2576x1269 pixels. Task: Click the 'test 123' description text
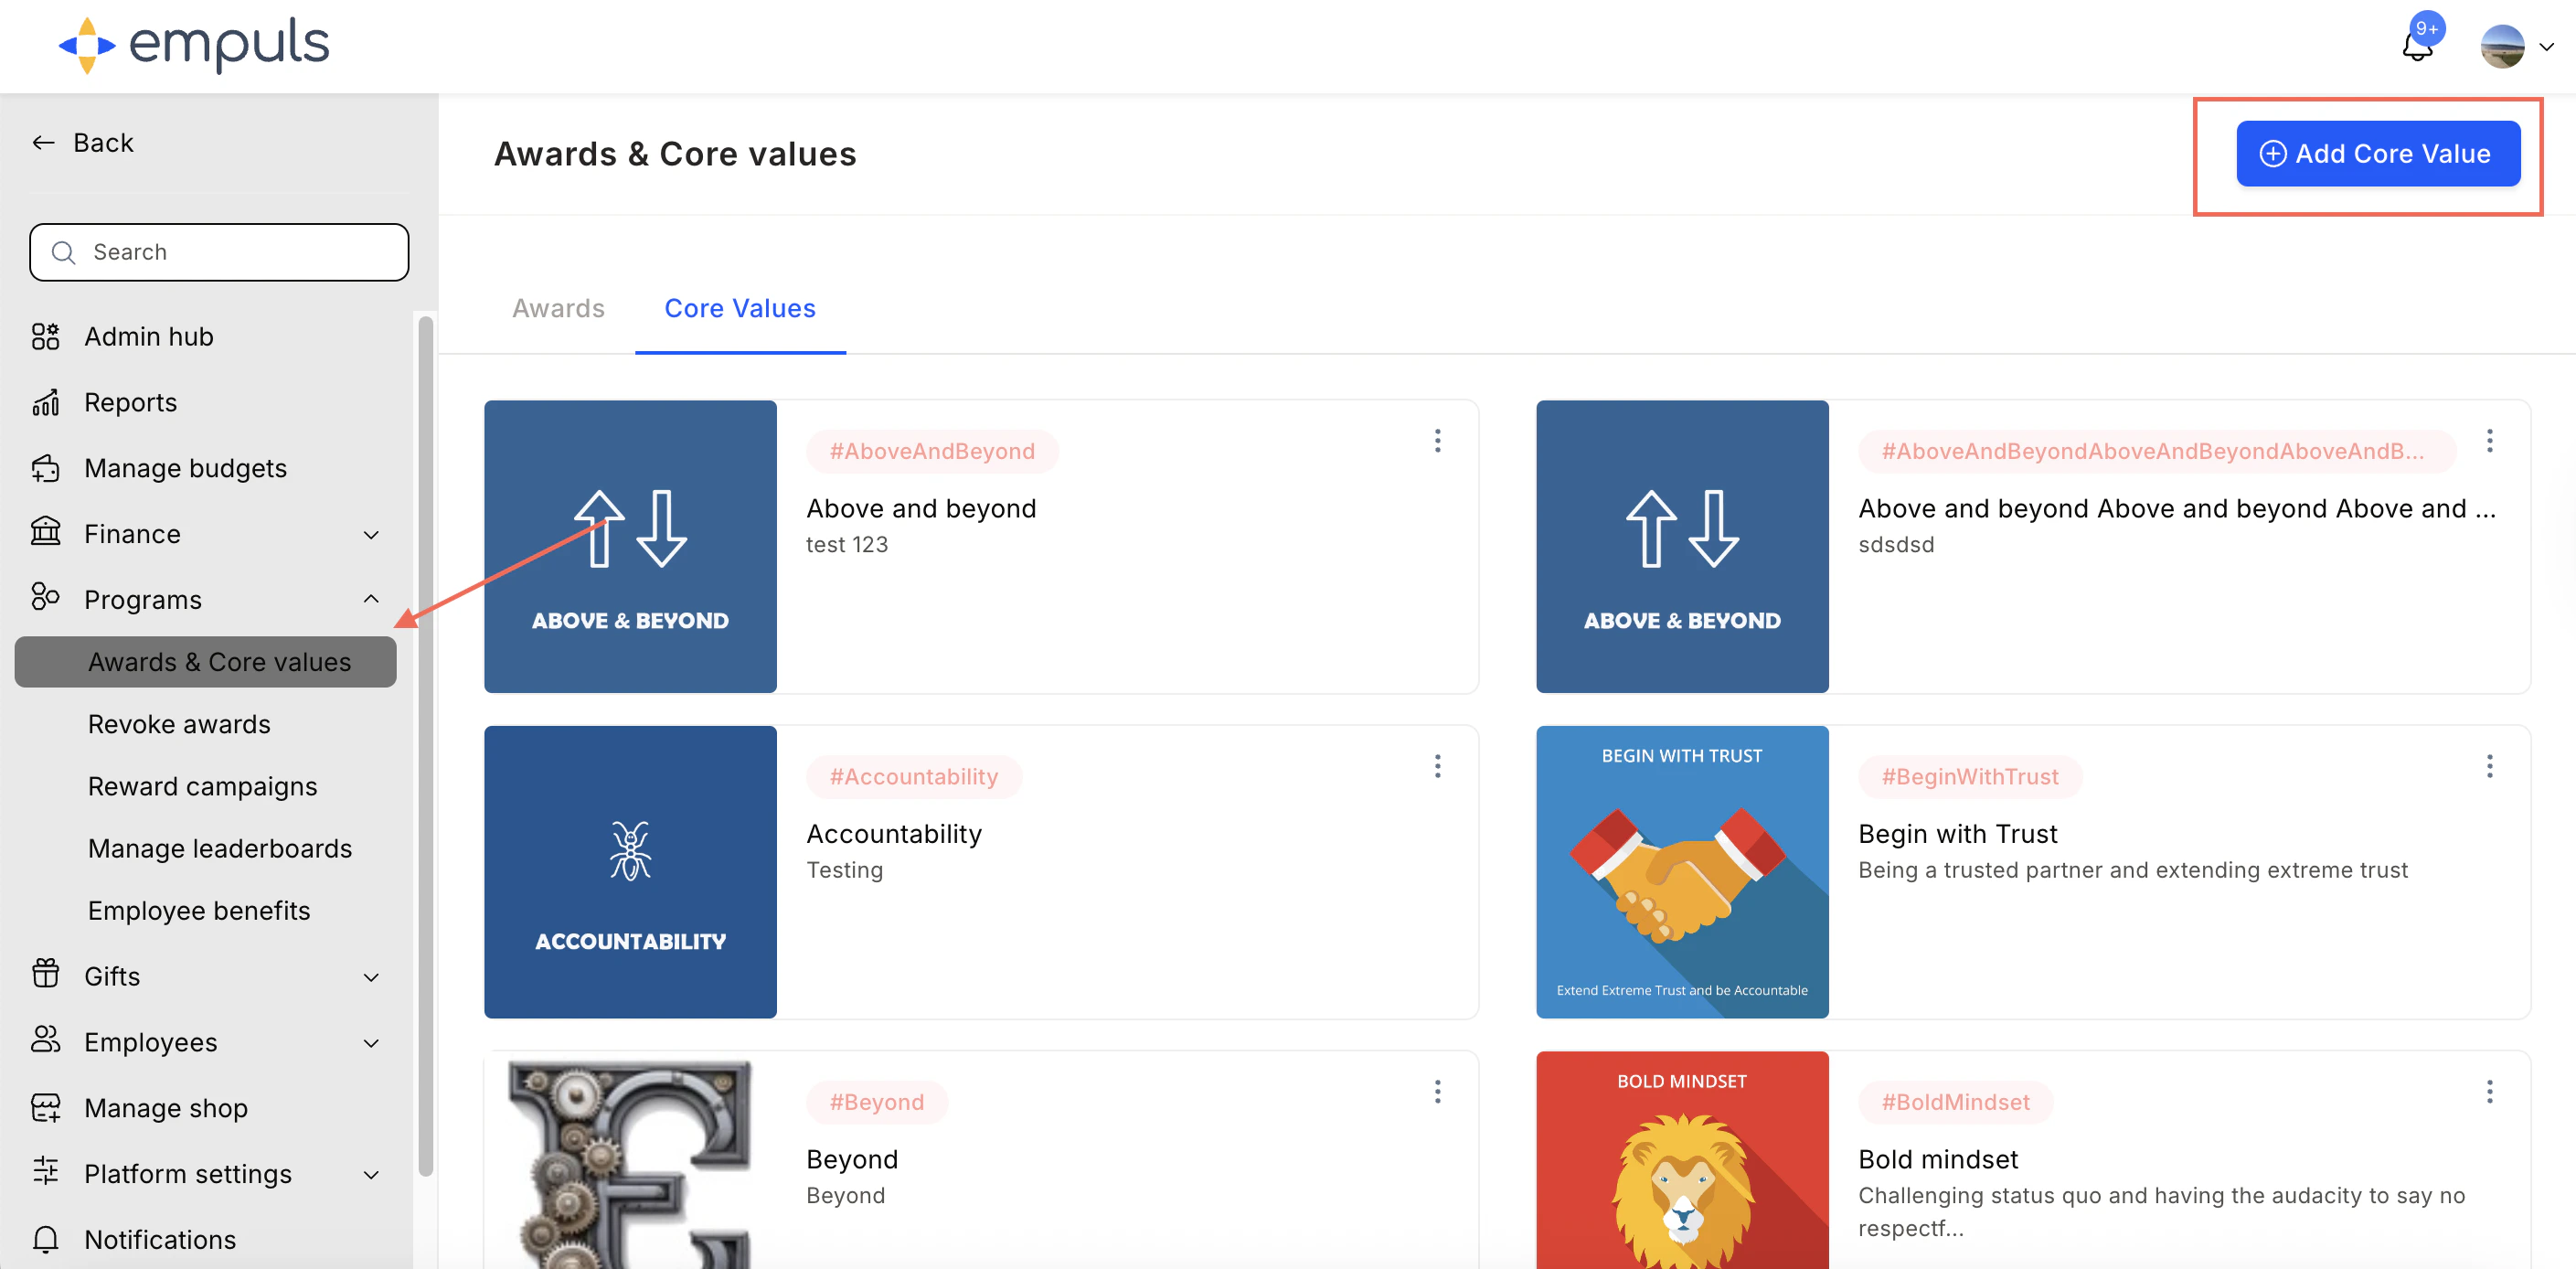tap(847, 544)
